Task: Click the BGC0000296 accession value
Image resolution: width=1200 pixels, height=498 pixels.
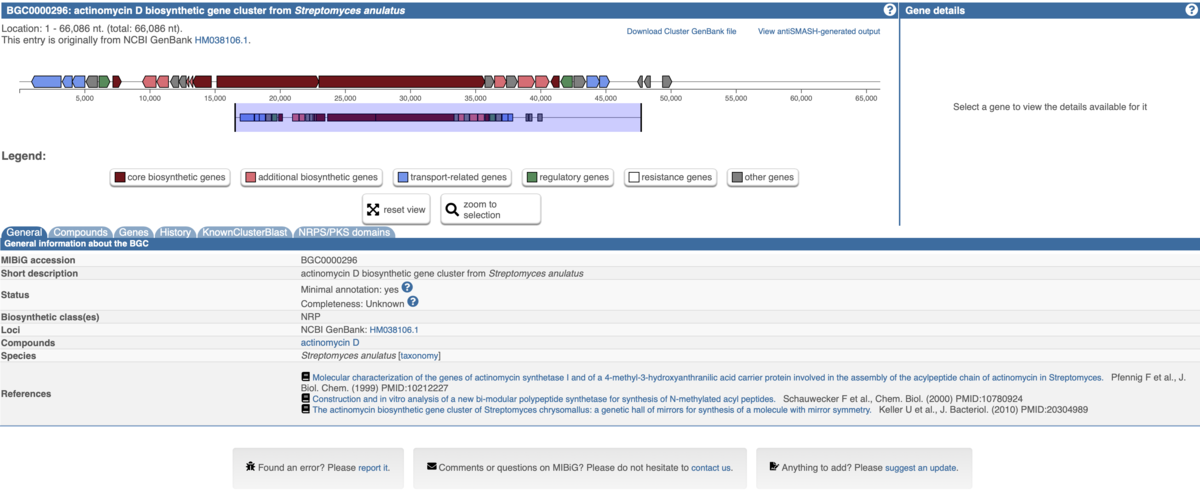Action: point(329,260)
